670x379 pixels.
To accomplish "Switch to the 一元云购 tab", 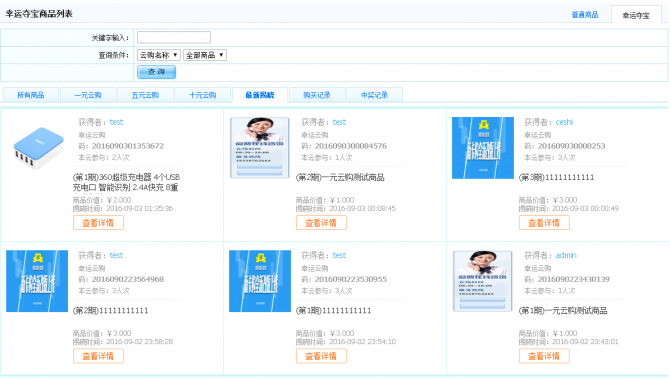I will (x=88, y=95).
